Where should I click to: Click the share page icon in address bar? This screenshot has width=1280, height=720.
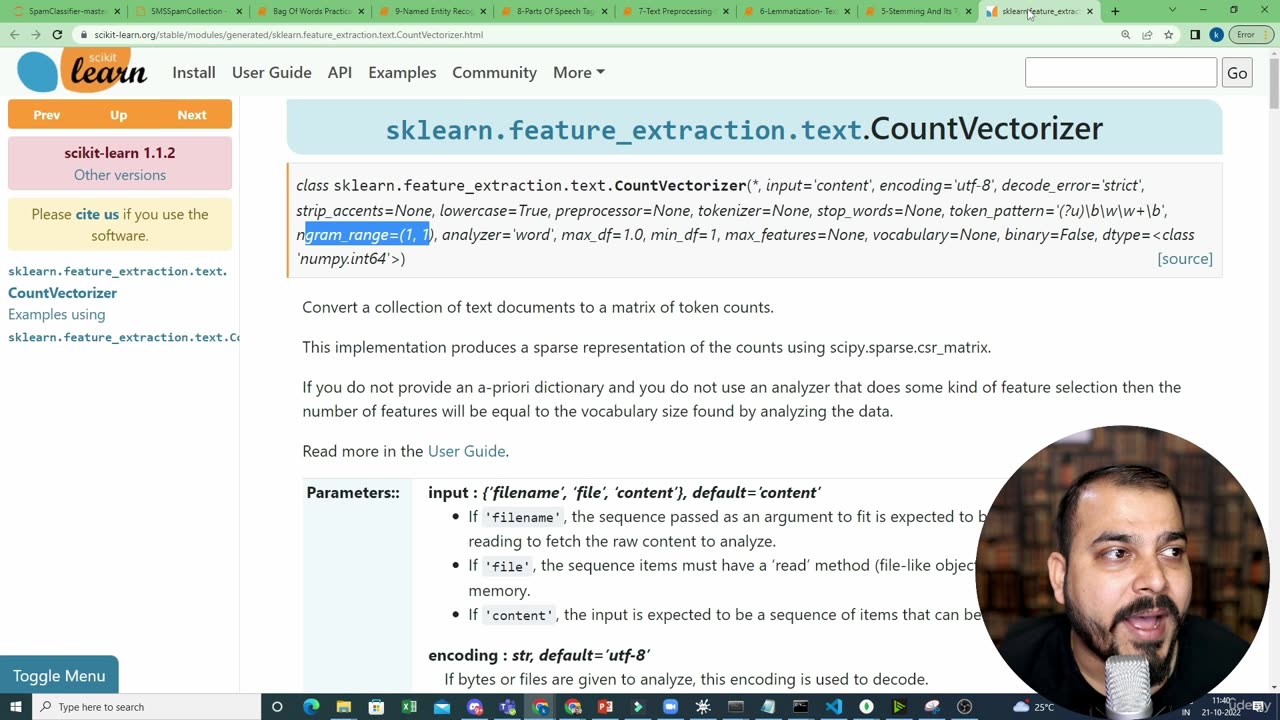[x=1147, y=34]
